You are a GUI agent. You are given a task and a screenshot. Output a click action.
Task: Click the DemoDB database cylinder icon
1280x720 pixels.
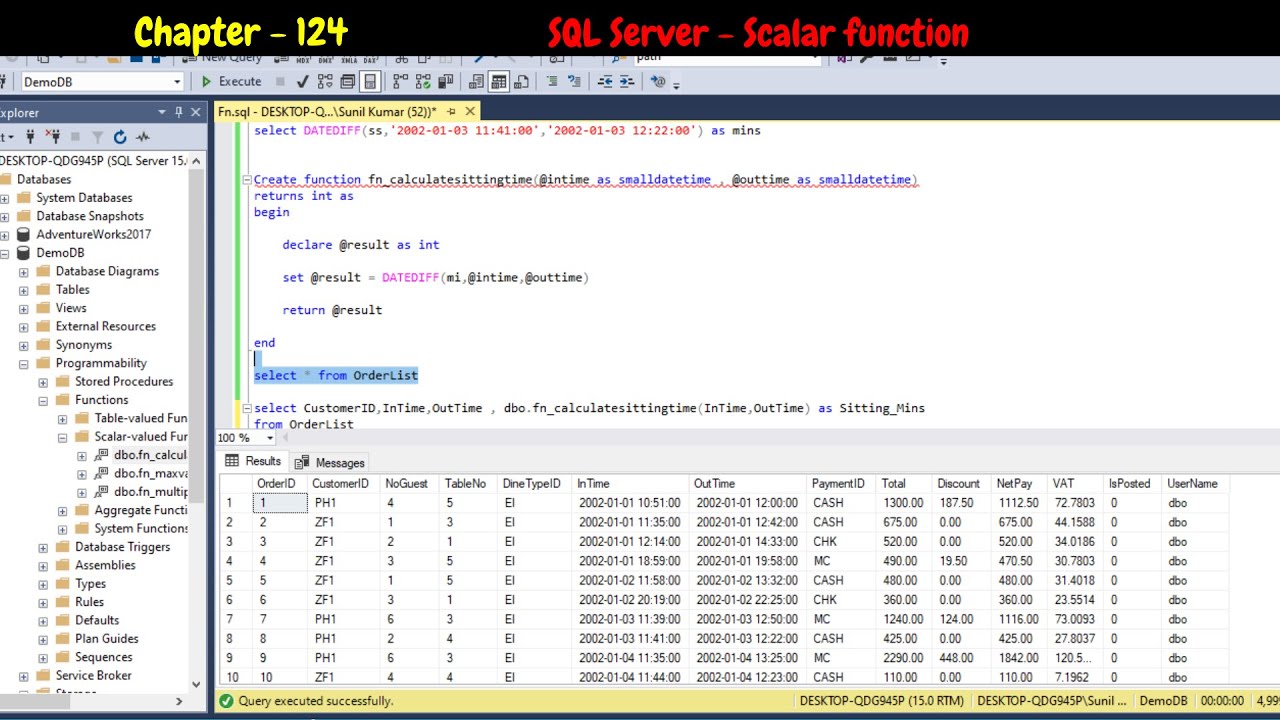click(x=24, y=253)
